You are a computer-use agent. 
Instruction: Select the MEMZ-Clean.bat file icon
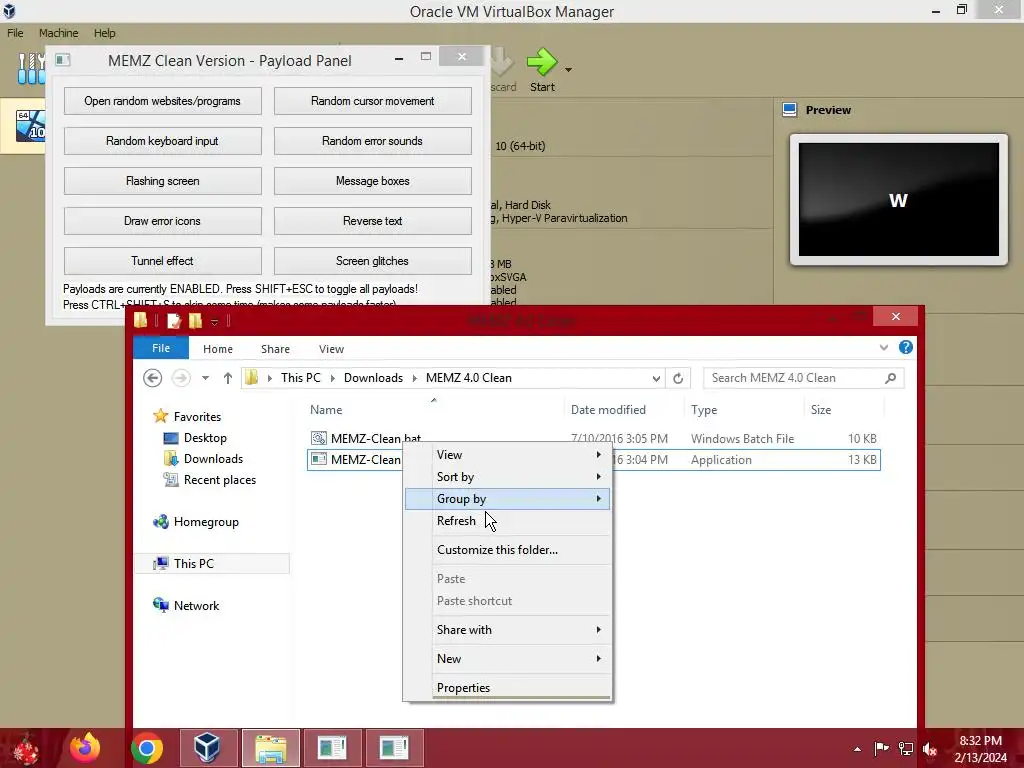[x=319, y=438]
